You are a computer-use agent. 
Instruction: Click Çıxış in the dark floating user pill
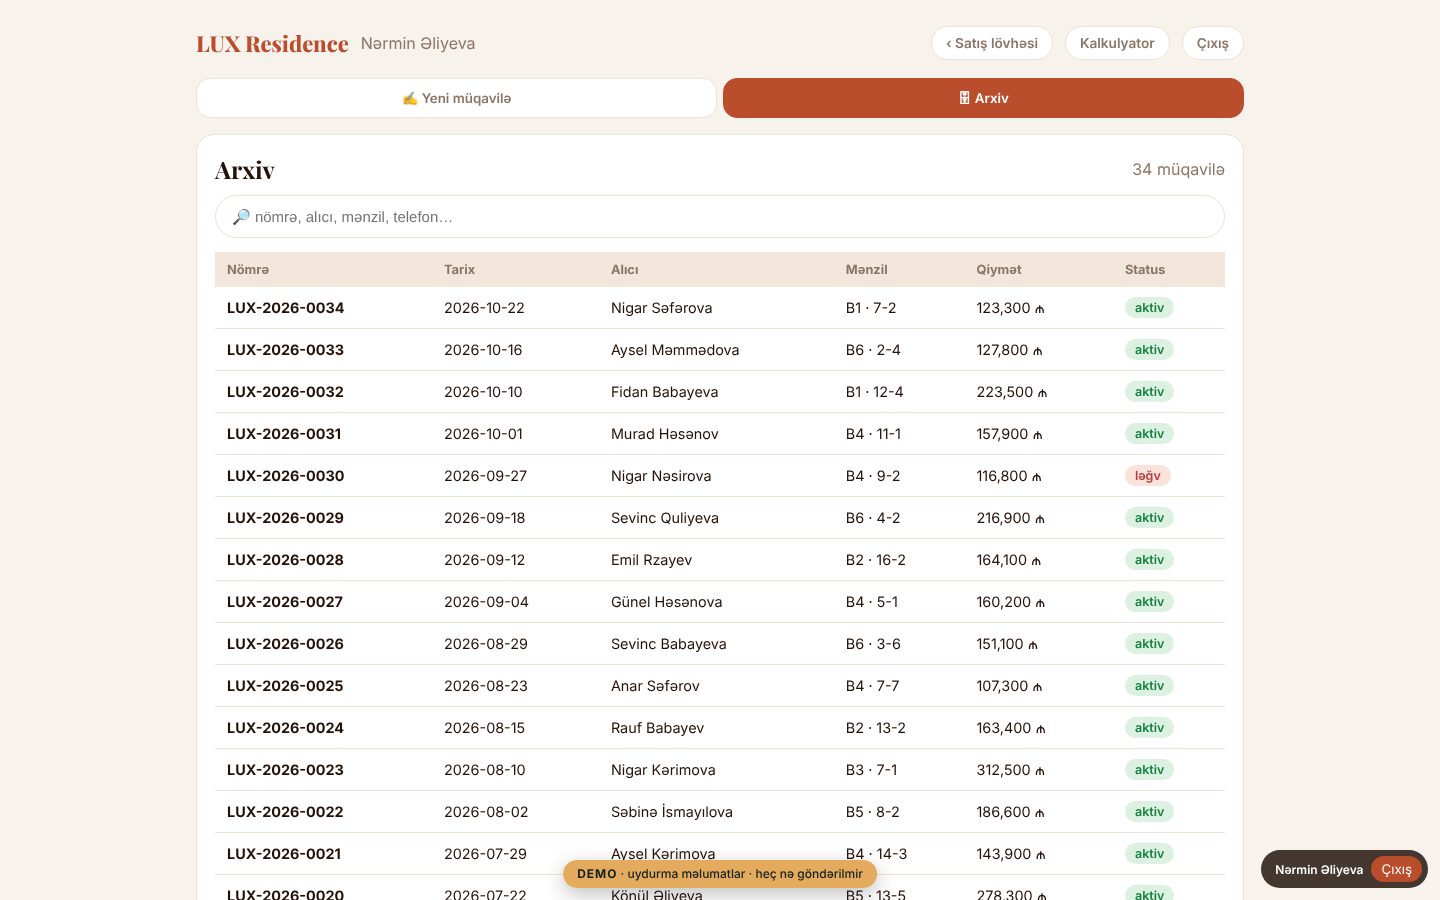(x=1396, y=870)
